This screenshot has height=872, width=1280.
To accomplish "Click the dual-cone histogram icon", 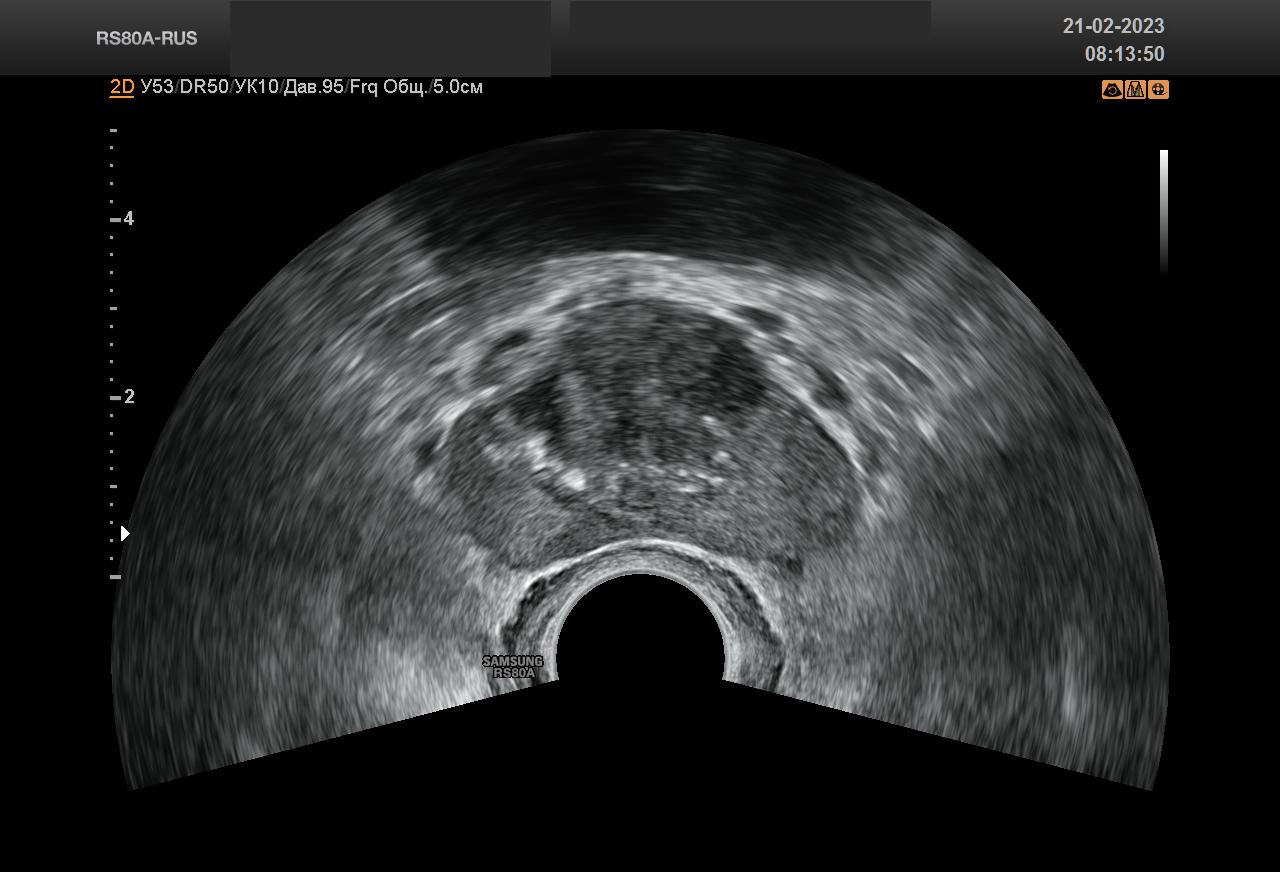I will coord(1135,90).
